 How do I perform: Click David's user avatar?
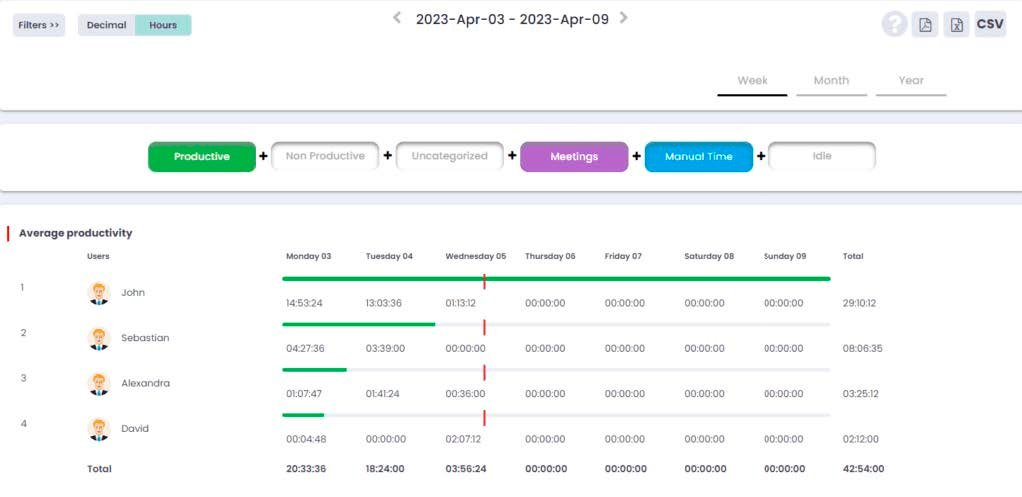tap(99, 429)
